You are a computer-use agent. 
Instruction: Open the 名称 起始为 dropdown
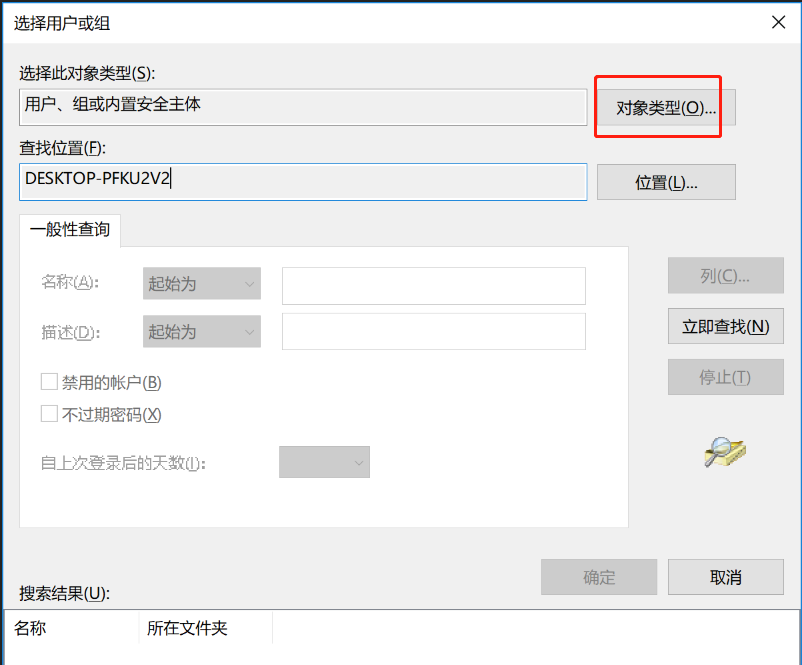tap(201, 284)
